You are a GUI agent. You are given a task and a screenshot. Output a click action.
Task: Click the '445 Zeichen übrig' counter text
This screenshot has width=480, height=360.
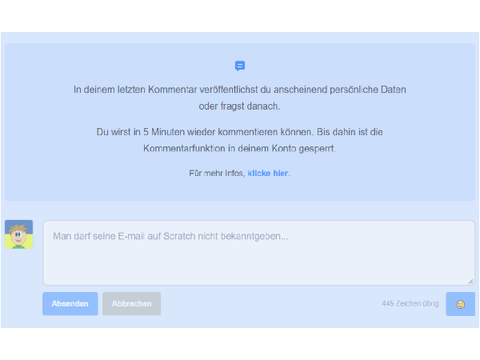click(x=410, y=304)
